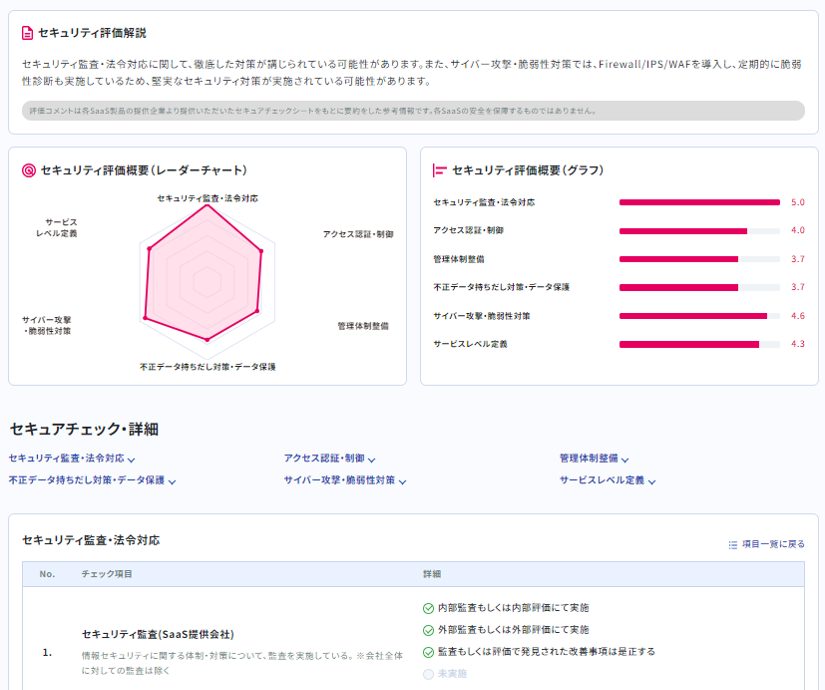Click the bar graph icon beside グラフ heading
The height and width of the screenshot is (690, 825).
439,170
